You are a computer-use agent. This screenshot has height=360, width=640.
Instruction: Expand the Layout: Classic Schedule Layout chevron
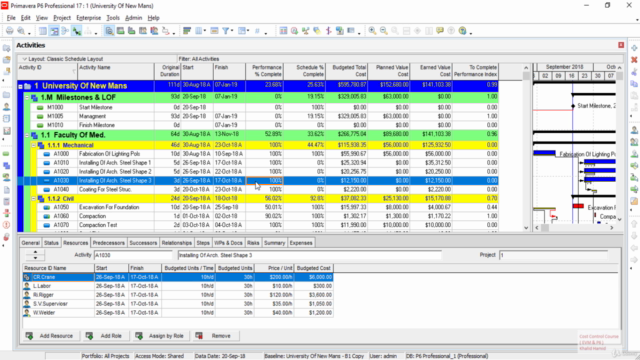coord(24,59)
